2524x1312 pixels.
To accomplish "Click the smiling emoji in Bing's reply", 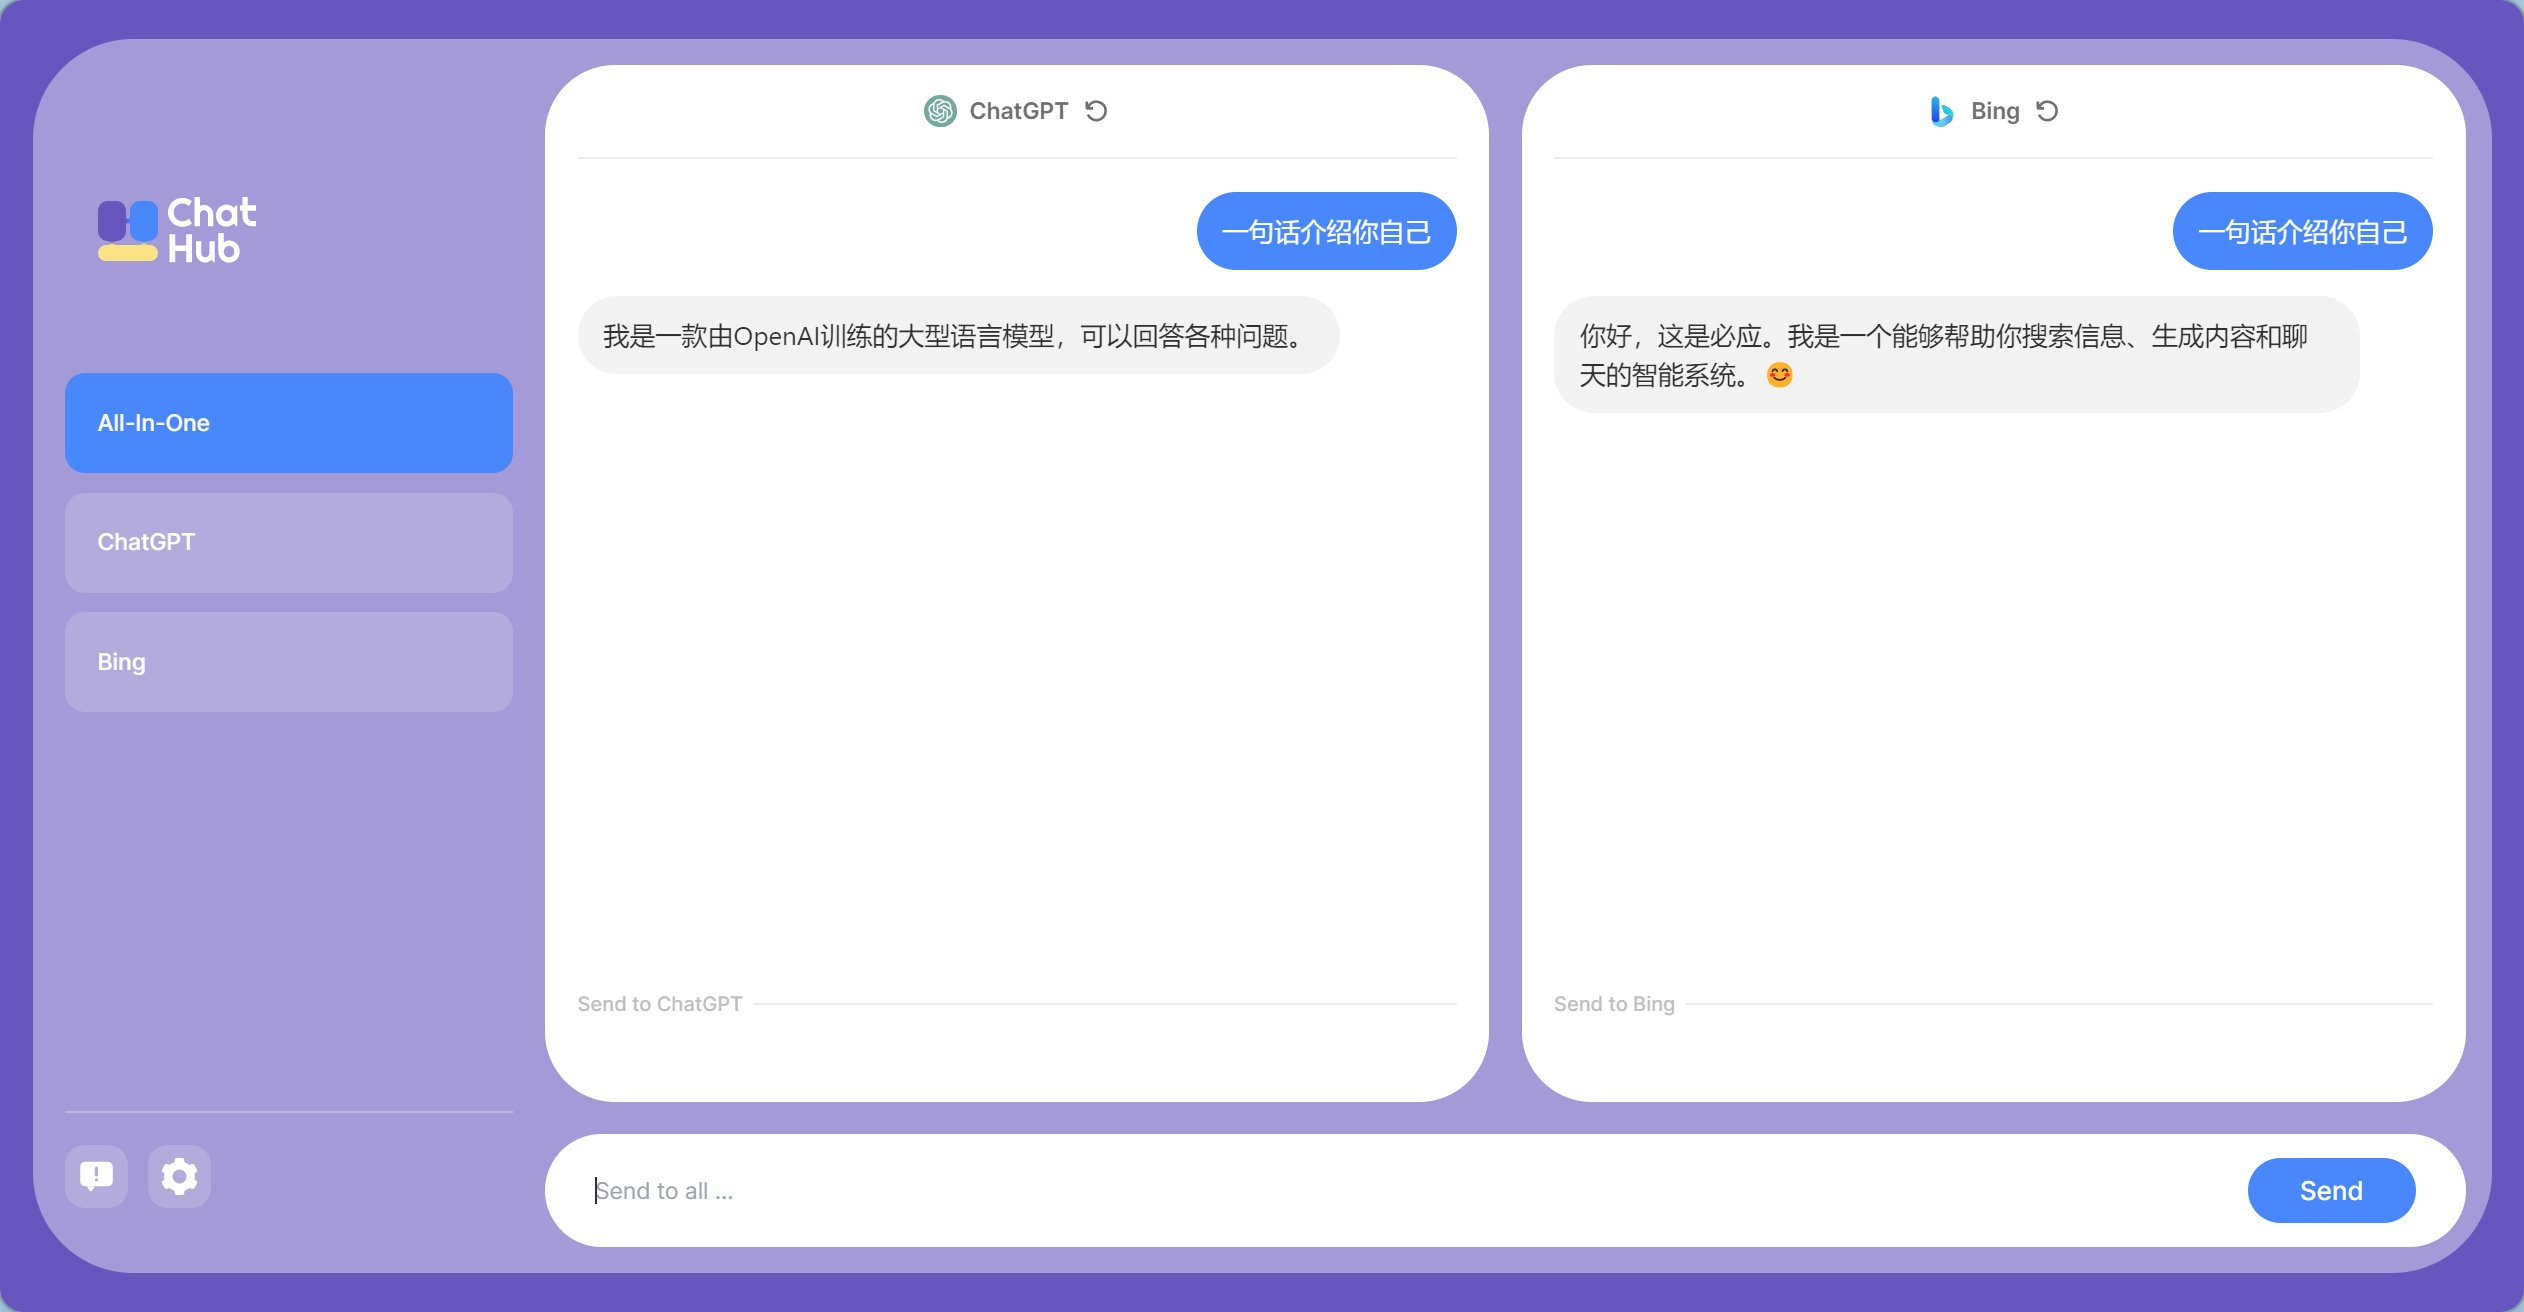I will pos(1779,375).
